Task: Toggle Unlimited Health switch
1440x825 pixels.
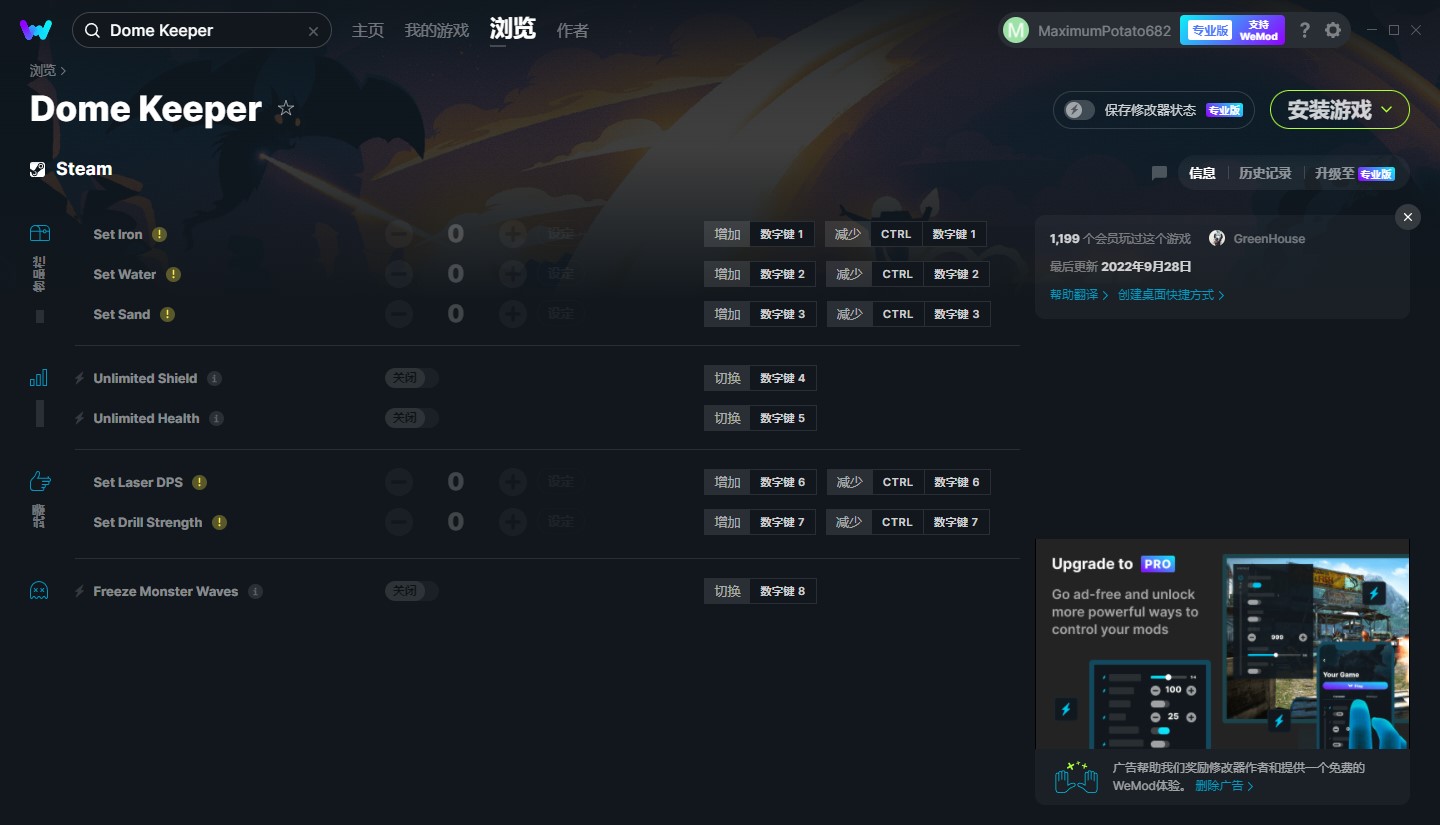Action: [x=411, y=418]
